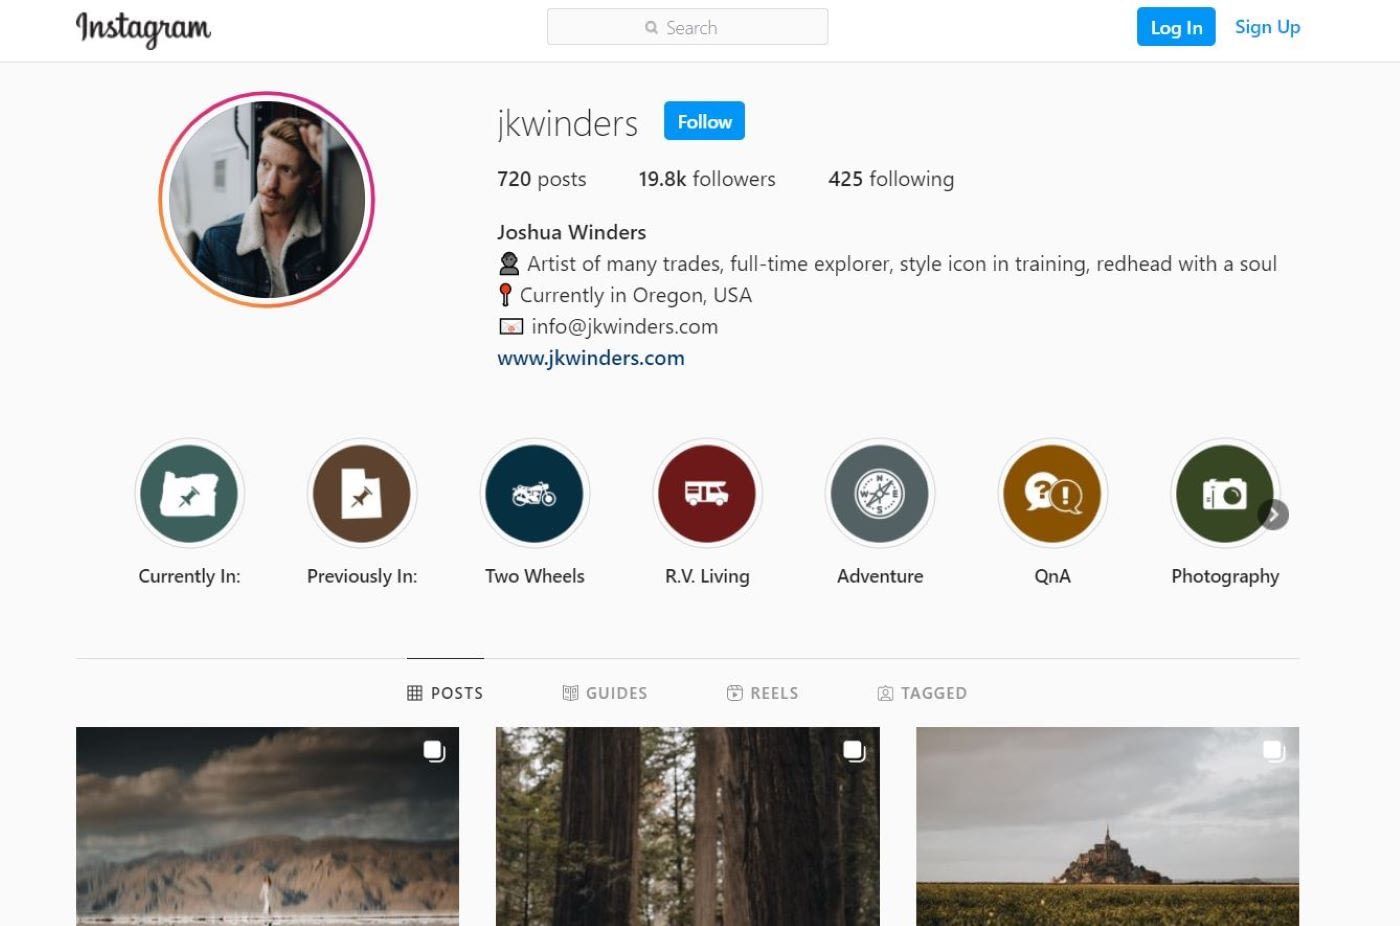This screenshot has height=926, width=1400.
Task: Click the name Joshua Winders
Action: pos(571,232)
